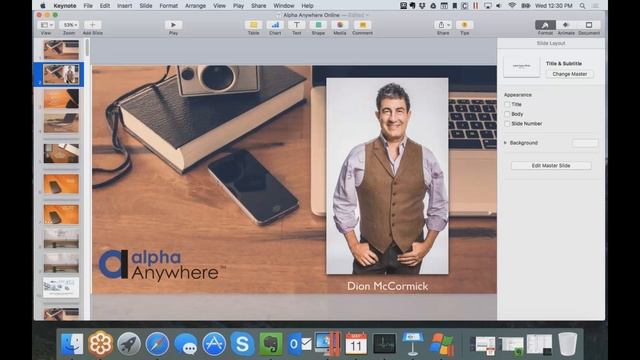Open Launchpad rocket icon in Dock

click(129, 344)
